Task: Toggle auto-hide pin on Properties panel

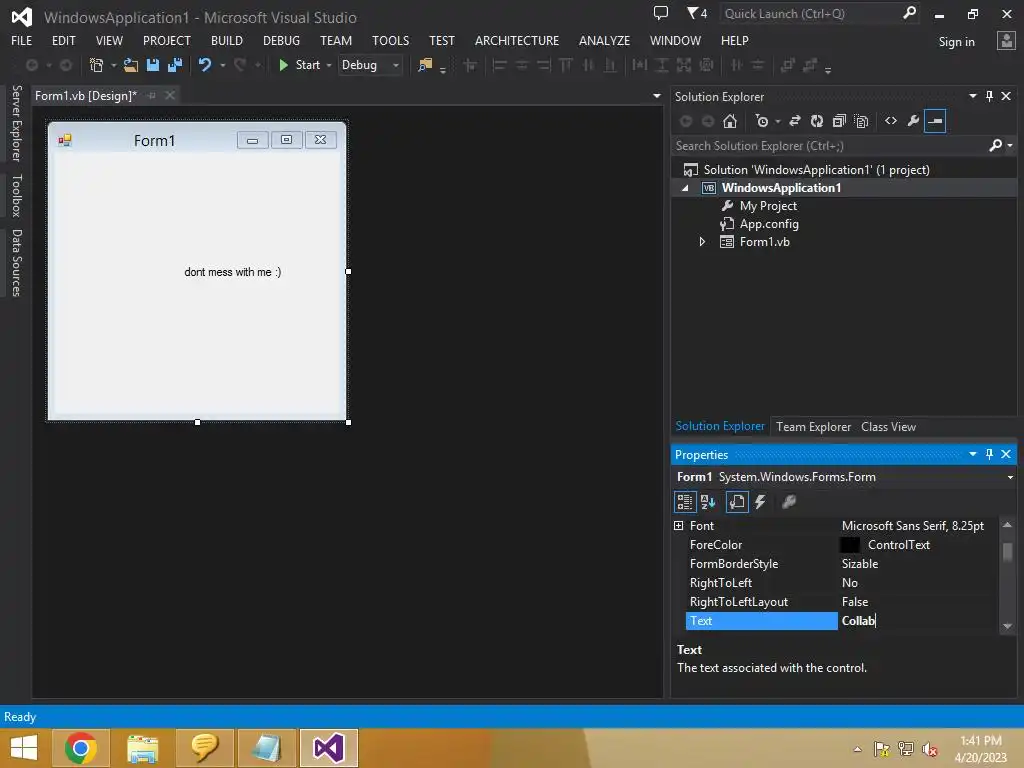Action: tap(989, 454)
